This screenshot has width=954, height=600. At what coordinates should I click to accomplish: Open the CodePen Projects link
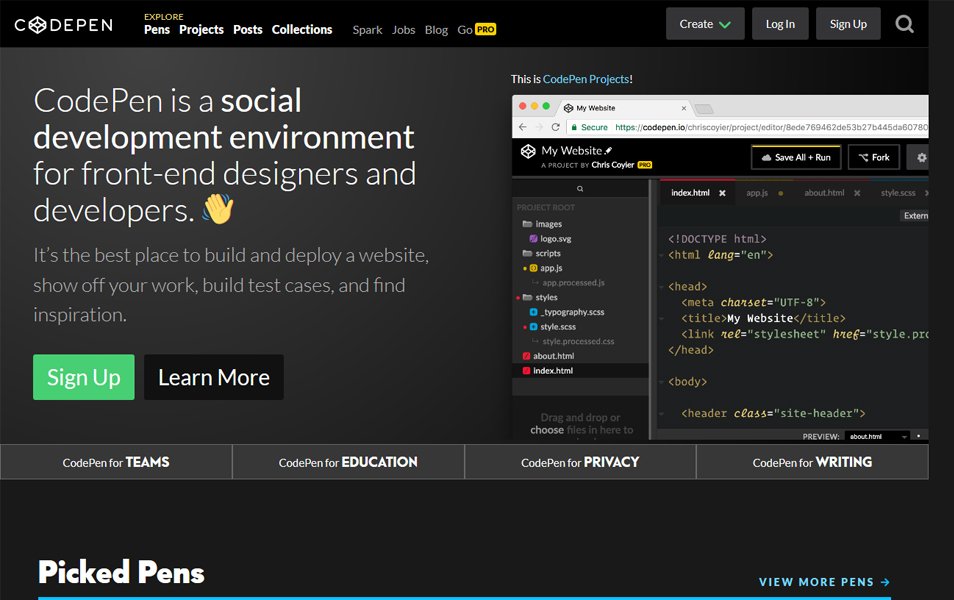(x=586, y=79)
